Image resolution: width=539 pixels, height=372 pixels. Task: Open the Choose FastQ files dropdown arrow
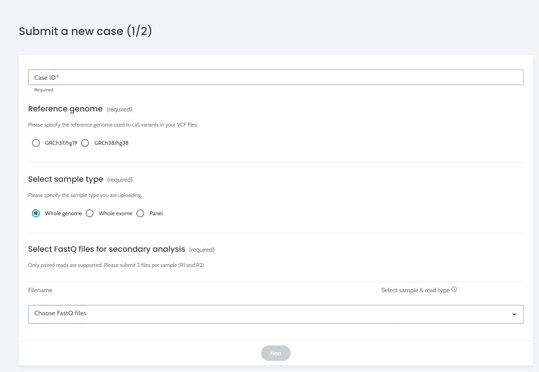click(x=514, y=314)
